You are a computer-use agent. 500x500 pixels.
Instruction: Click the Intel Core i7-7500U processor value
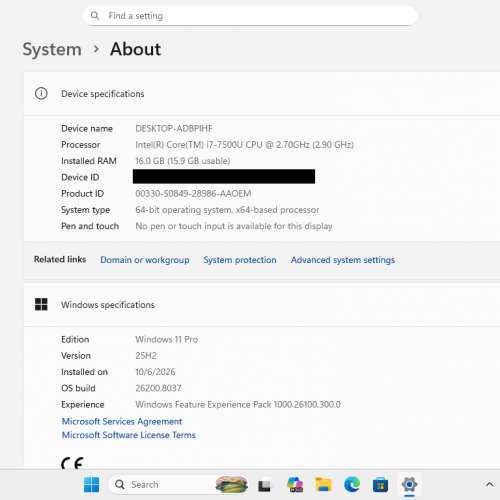tap(244, 145)
